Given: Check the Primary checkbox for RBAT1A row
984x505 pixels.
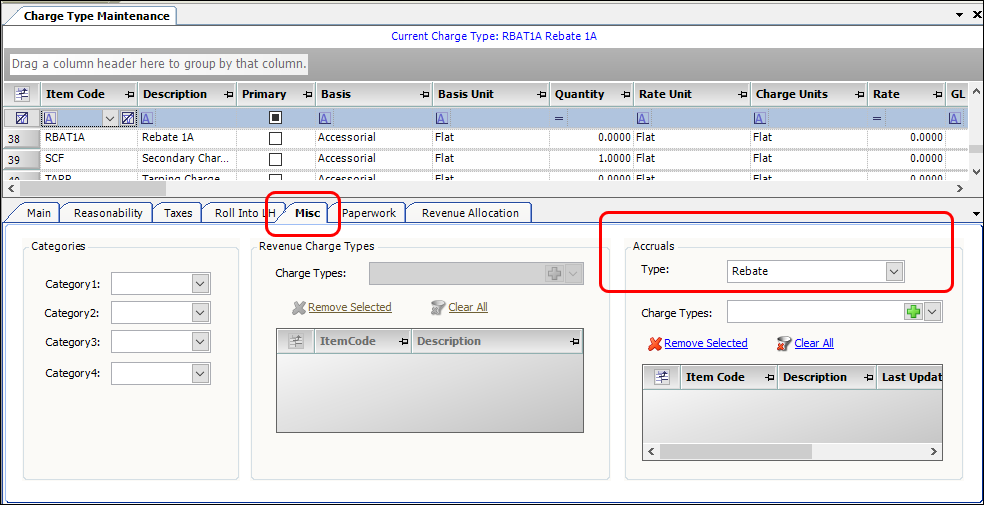Looking at the screenshot, I should coord(275,138).
